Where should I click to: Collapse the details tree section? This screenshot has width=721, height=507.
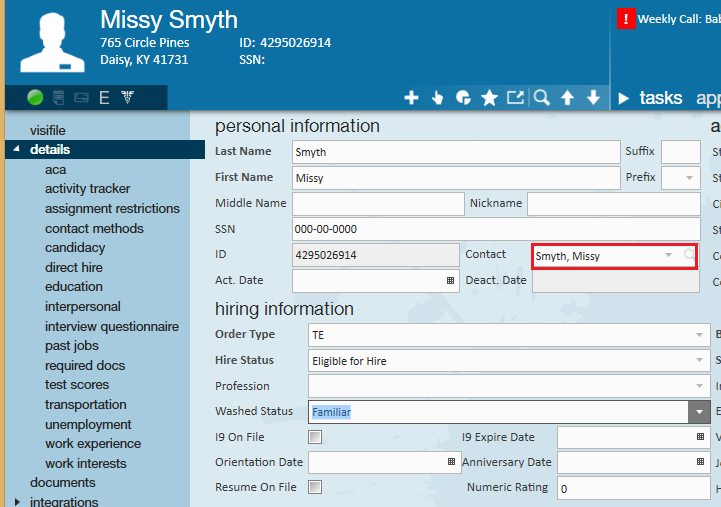point(17,150)
